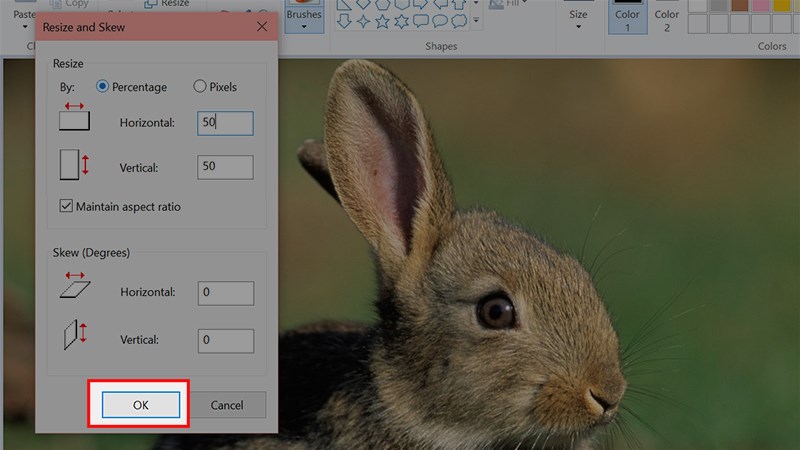Open the Size dropdown

point(578,20)
